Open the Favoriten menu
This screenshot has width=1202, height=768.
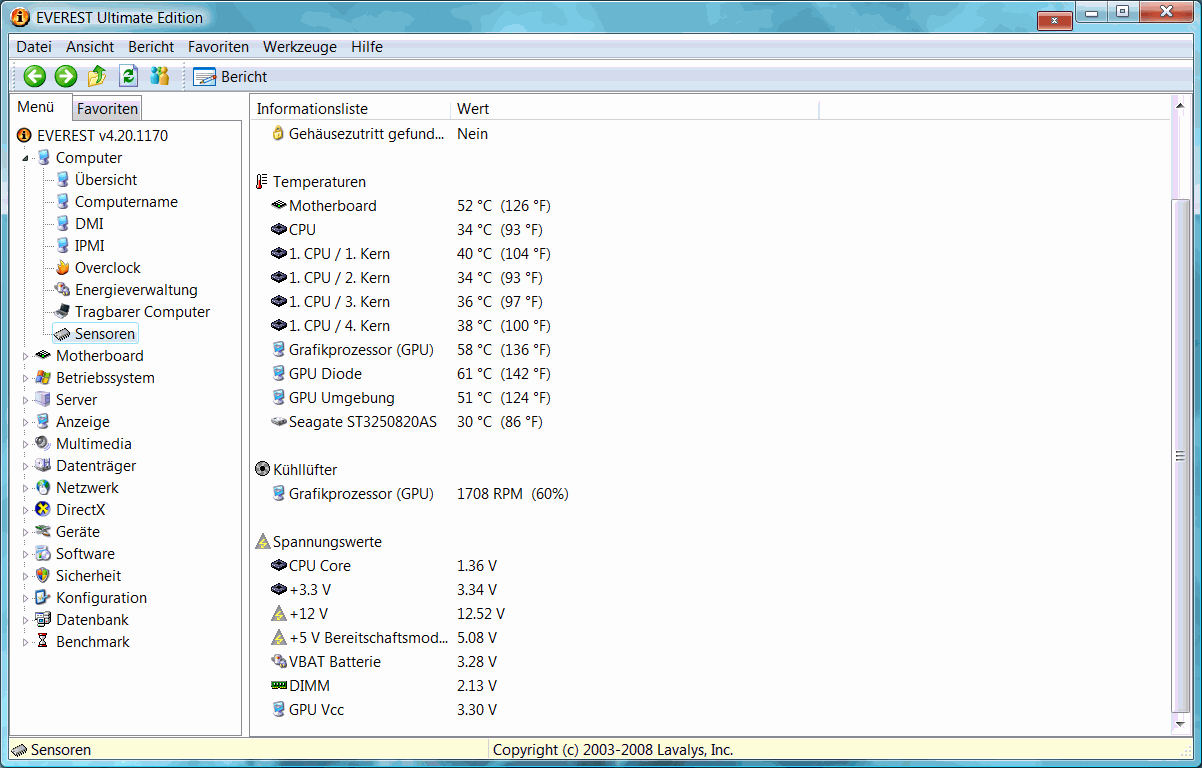click(218, 47)
